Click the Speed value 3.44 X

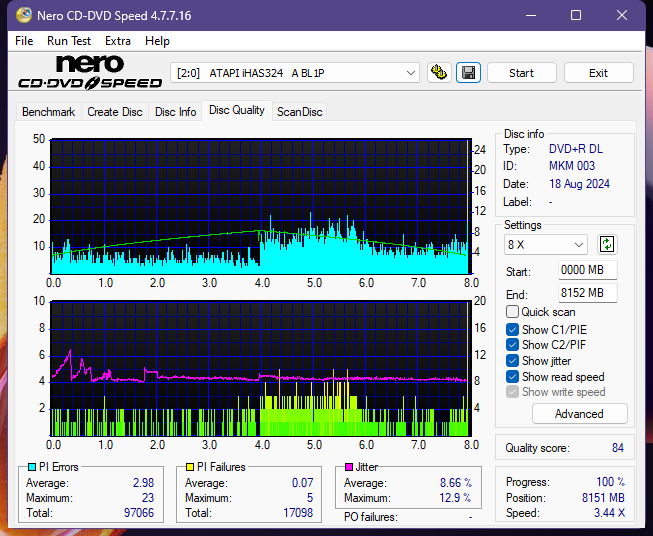click(x=609, y=513)
